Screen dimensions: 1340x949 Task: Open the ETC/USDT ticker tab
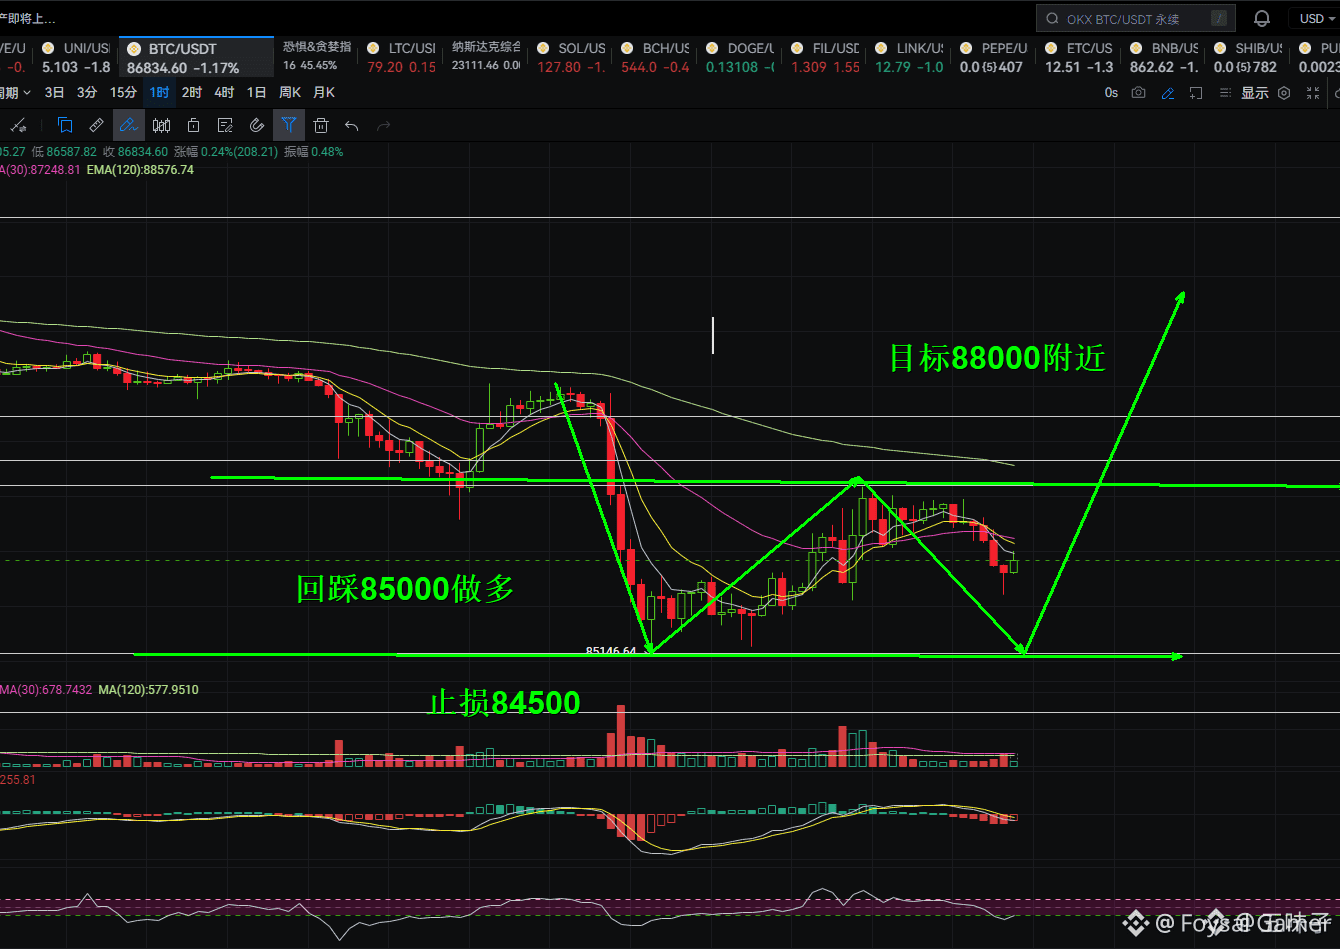1077,57
